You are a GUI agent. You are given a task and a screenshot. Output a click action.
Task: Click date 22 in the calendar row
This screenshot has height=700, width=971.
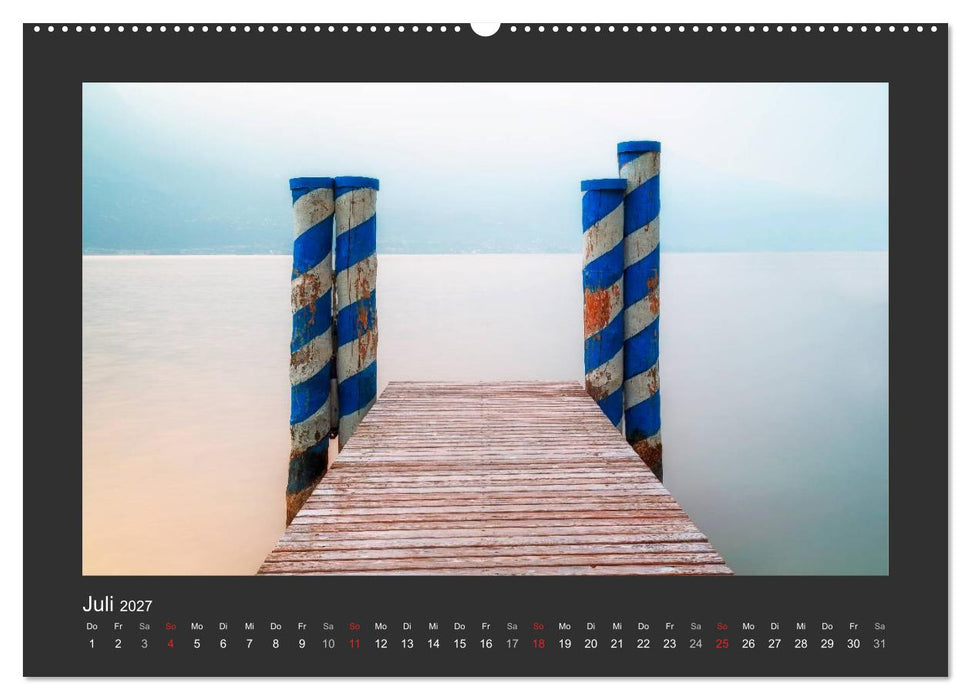point(643,644)
